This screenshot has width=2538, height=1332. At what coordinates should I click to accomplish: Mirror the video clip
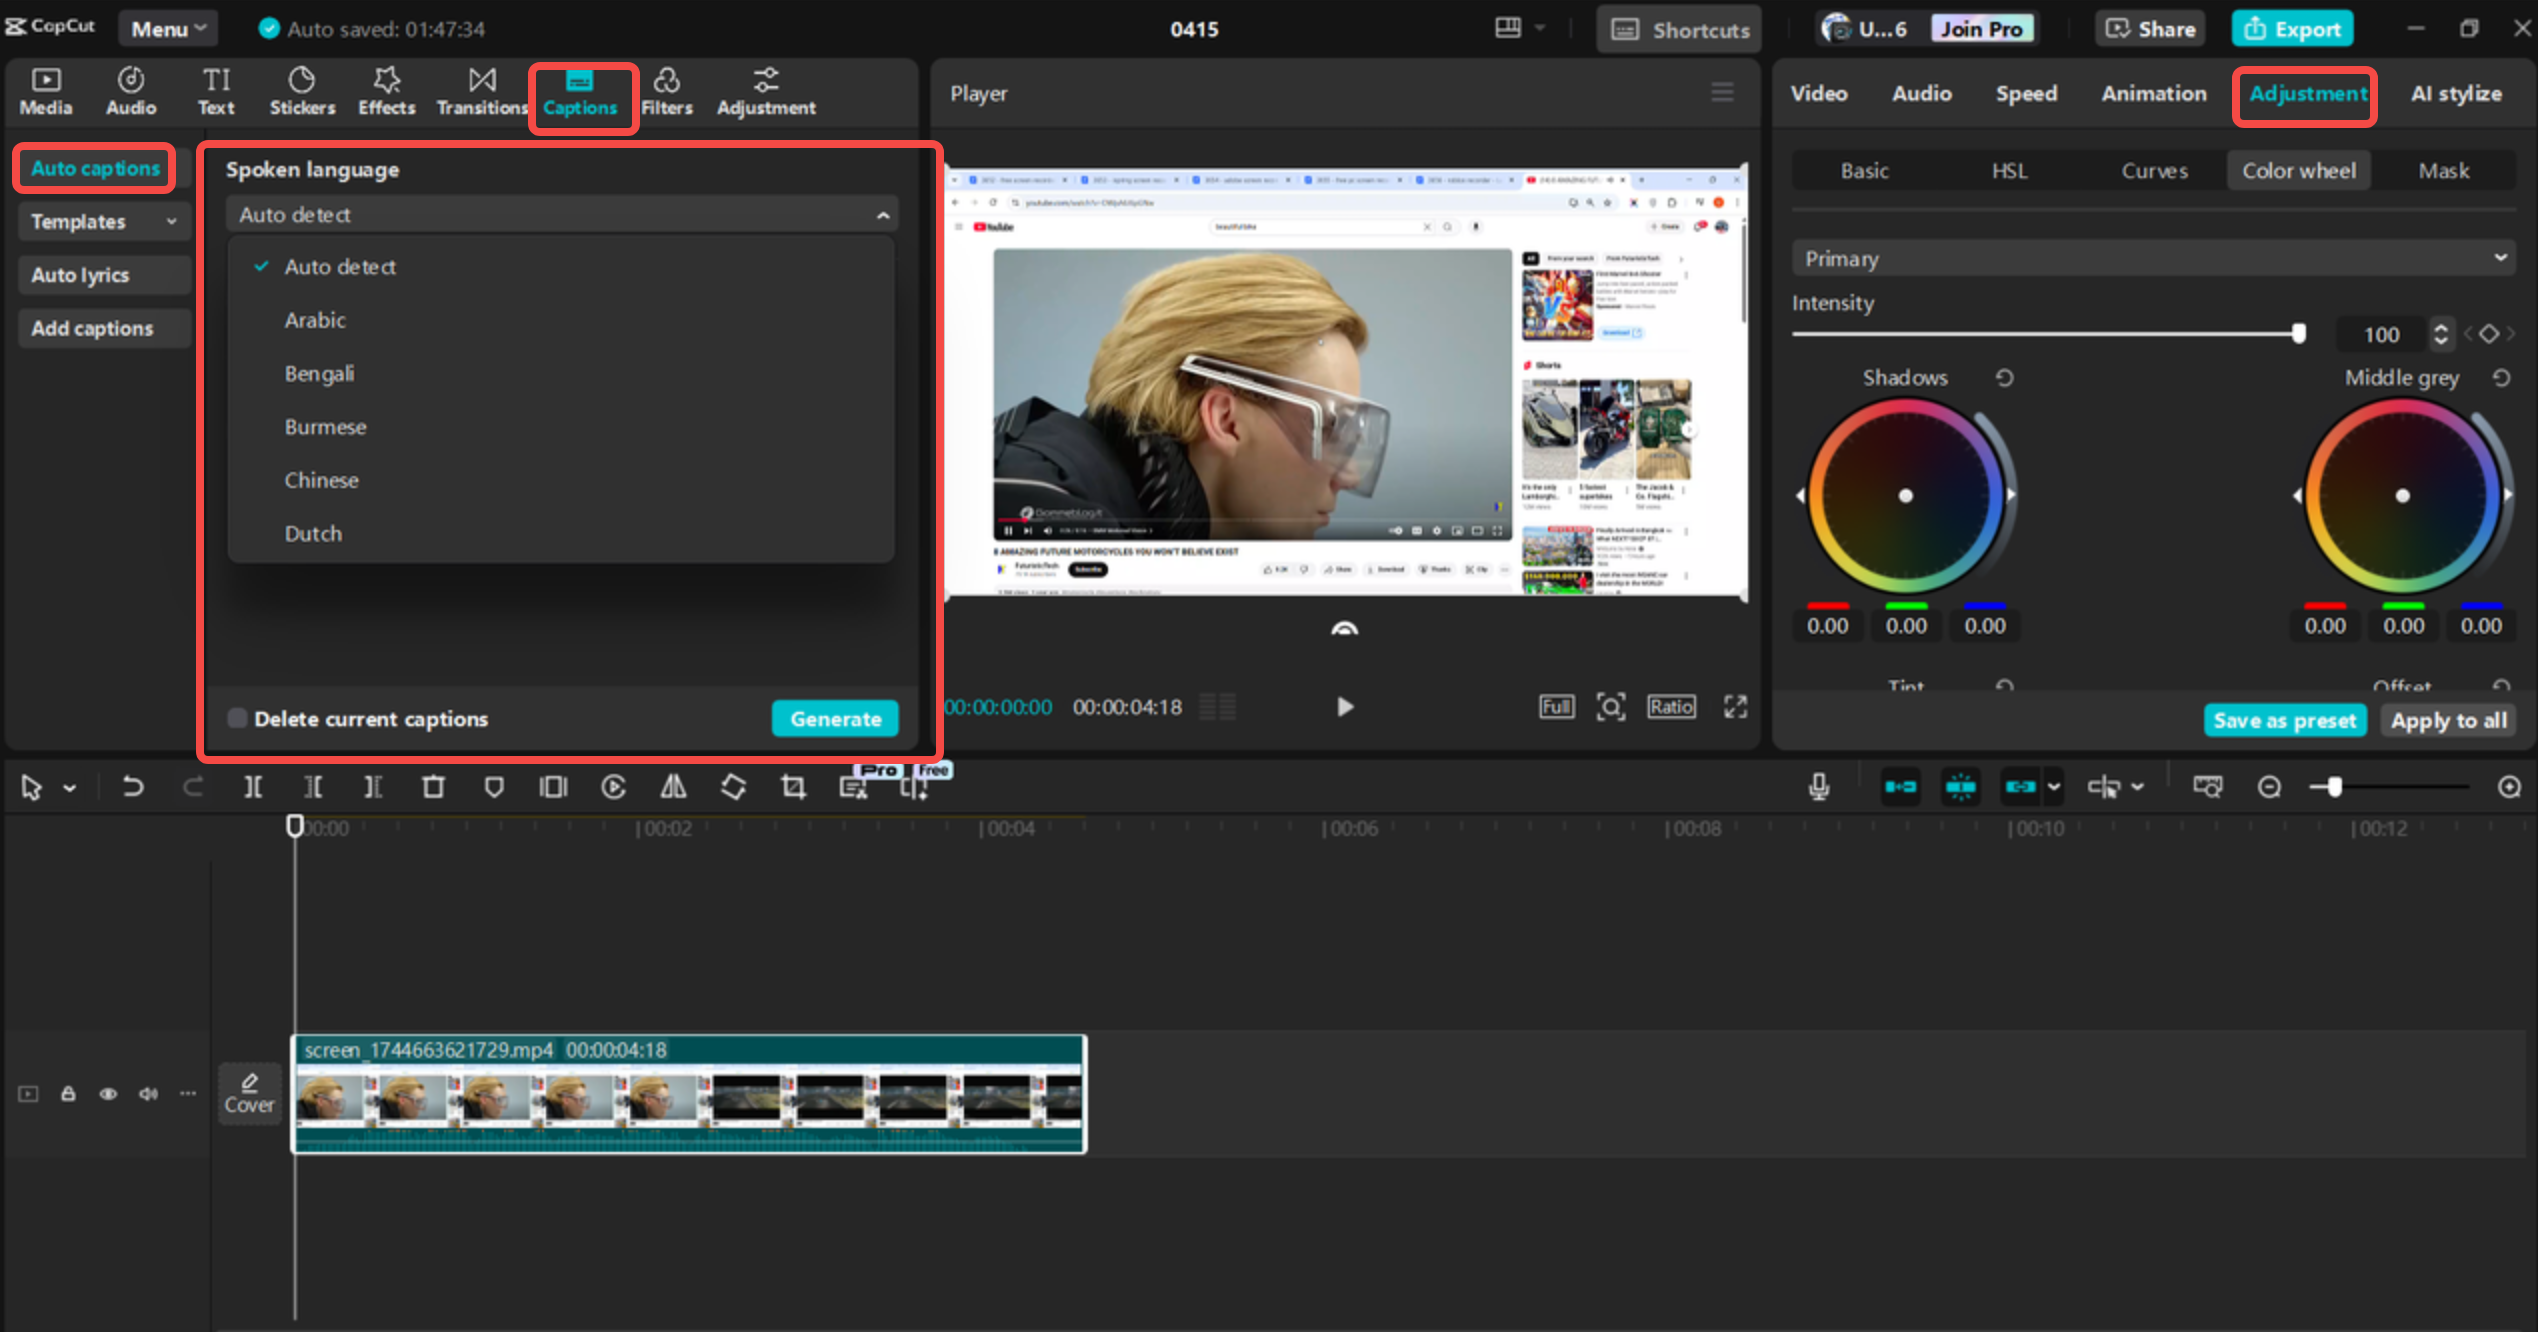(x=672, y=786)
